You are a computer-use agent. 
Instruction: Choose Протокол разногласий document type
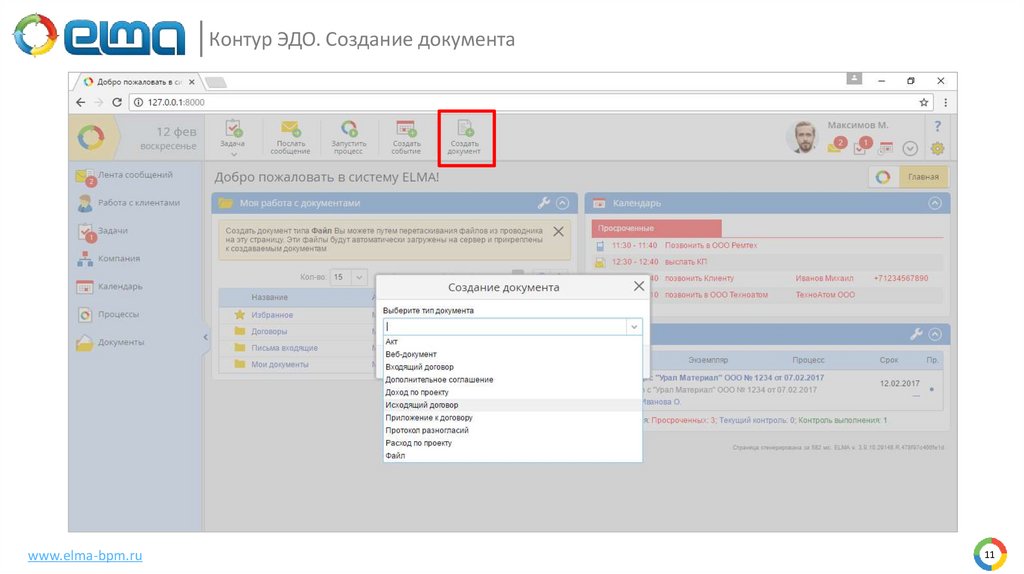(427, 430)
